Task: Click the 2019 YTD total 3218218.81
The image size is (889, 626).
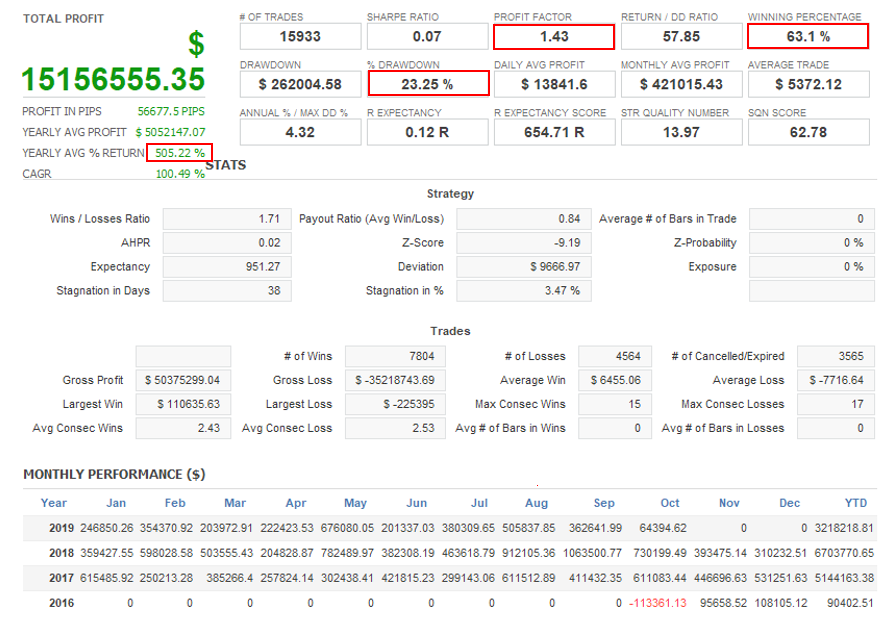Action: coord(844,528)
